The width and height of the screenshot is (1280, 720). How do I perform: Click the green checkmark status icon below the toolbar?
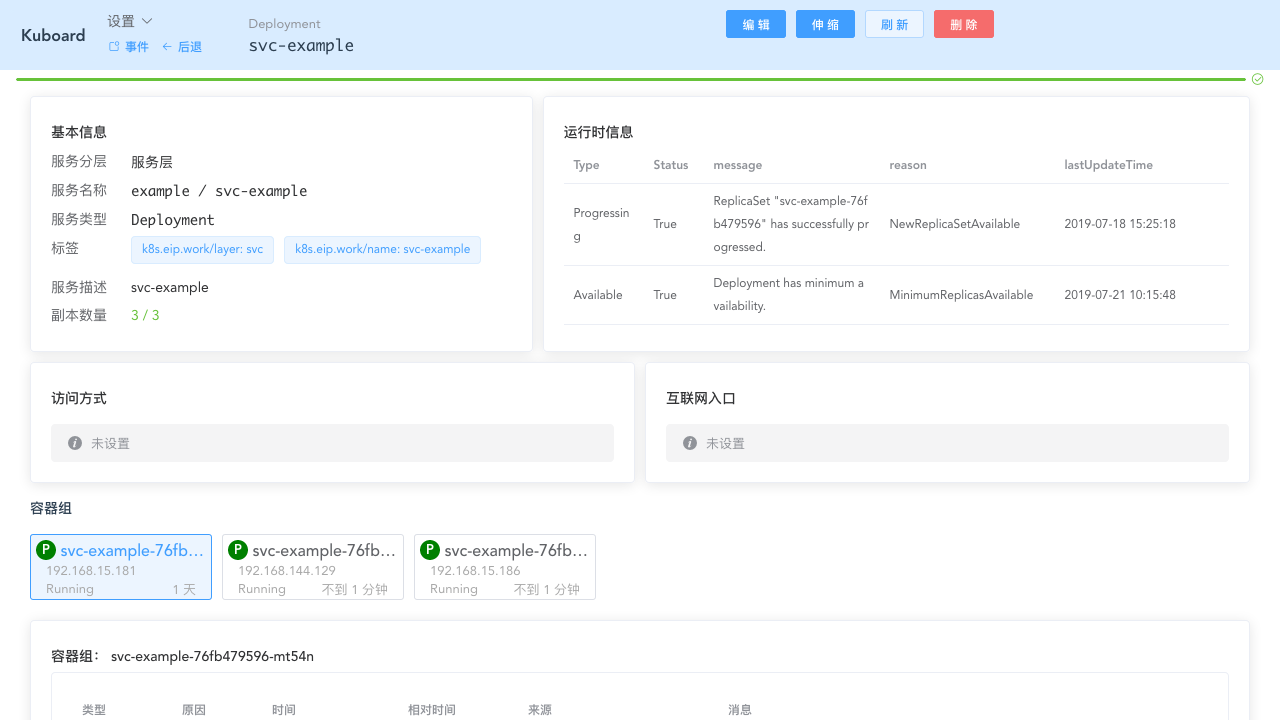[1257, 78]
